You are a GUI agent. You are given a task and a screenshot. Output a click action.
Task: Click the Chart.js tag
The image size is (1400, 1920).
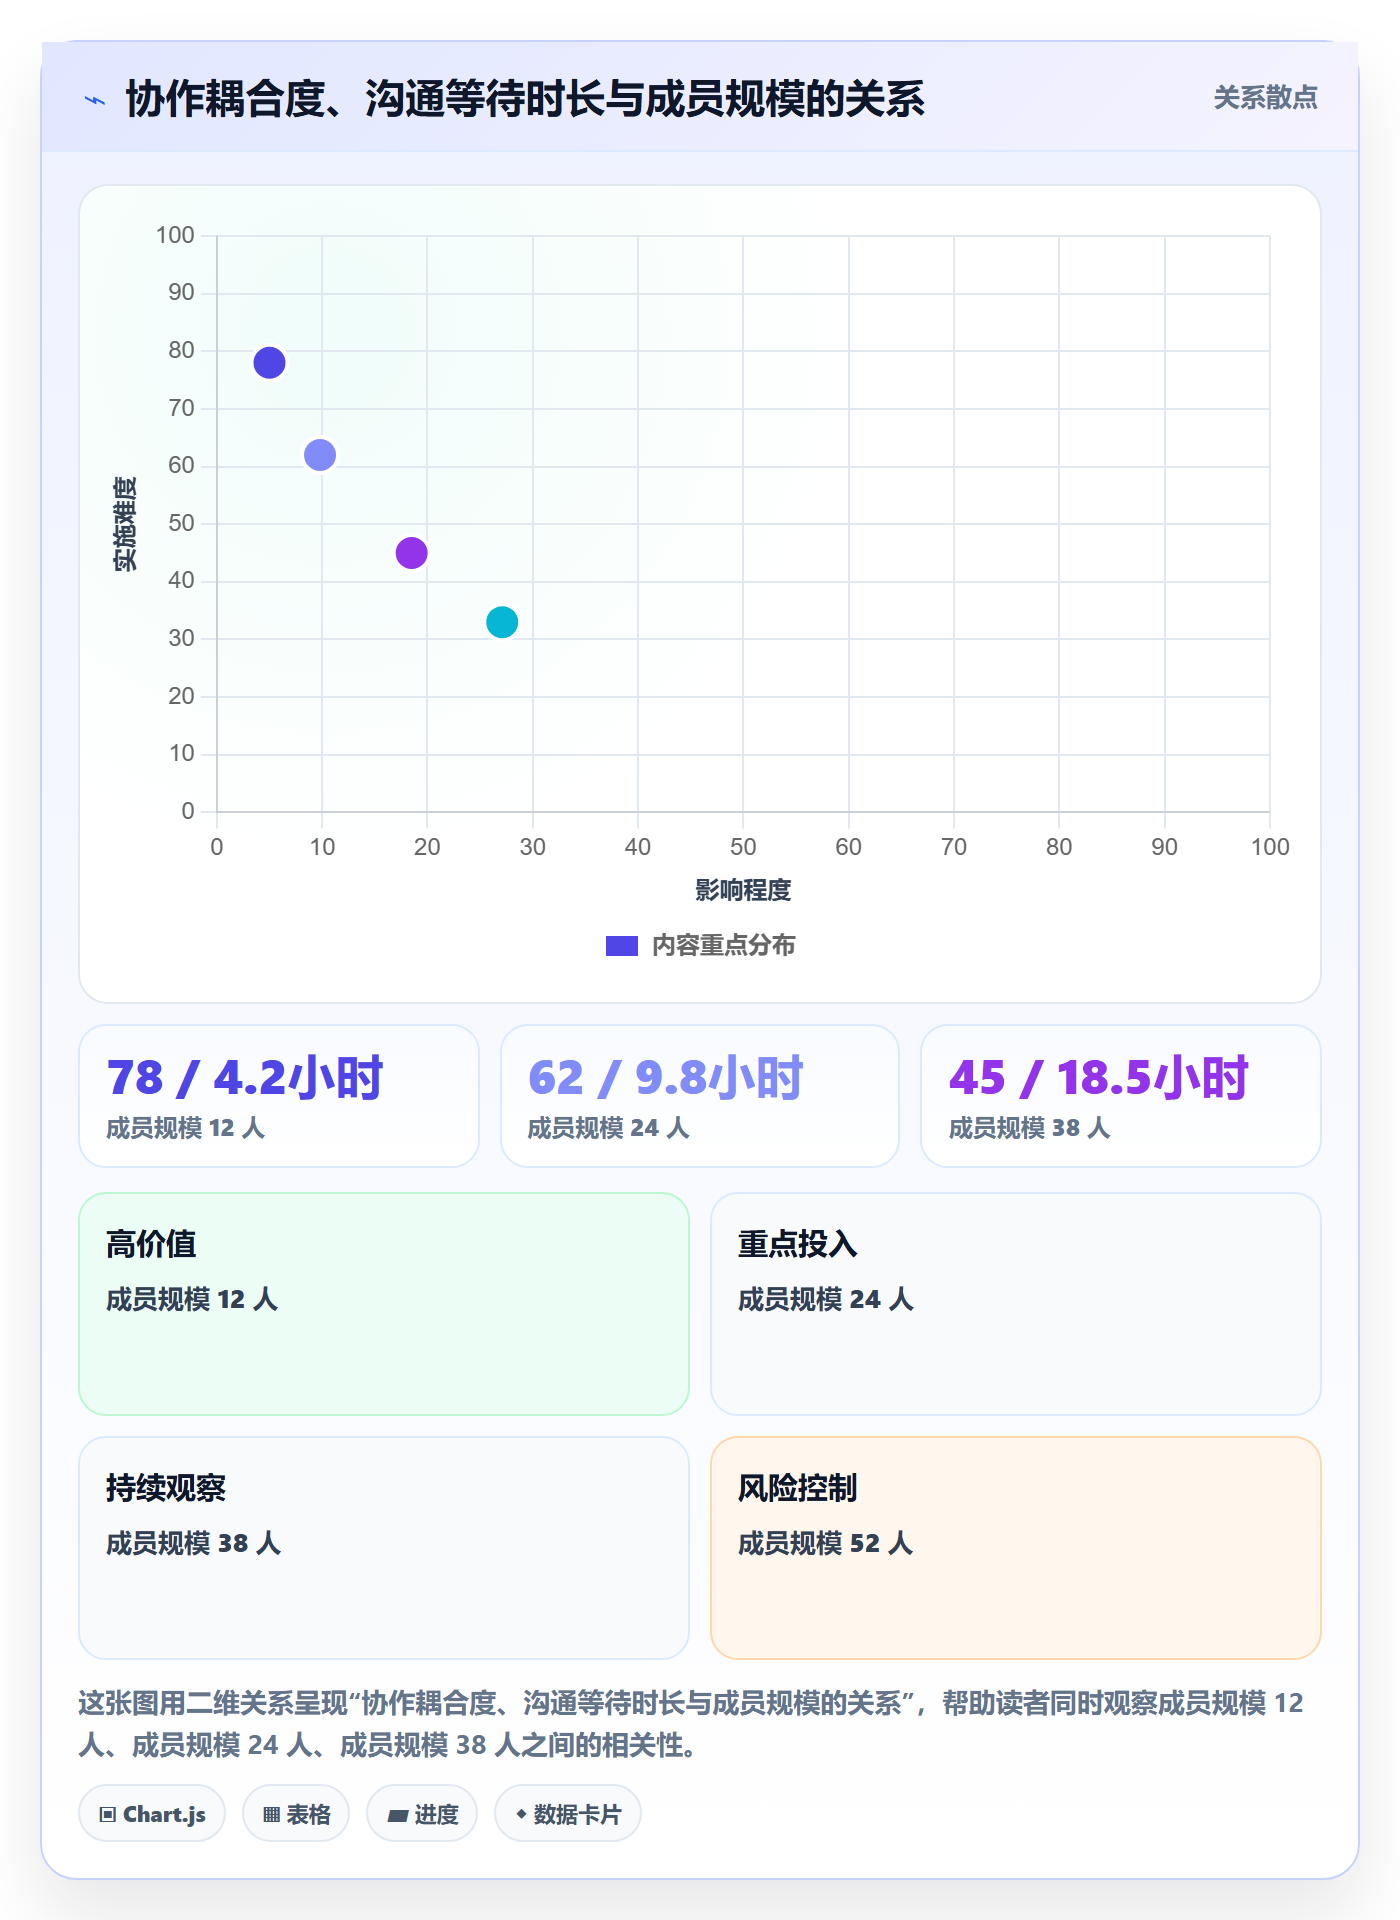tap(152, 1814)
